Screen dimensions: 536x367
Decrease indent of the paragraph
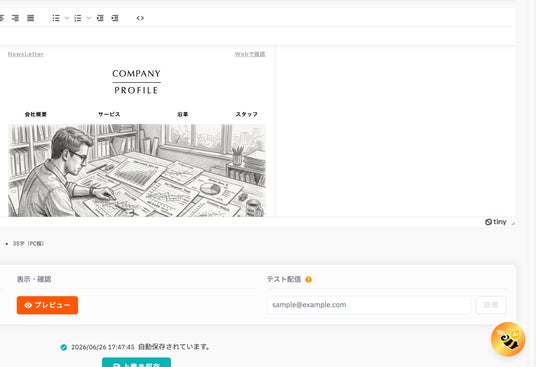(100, 18)
